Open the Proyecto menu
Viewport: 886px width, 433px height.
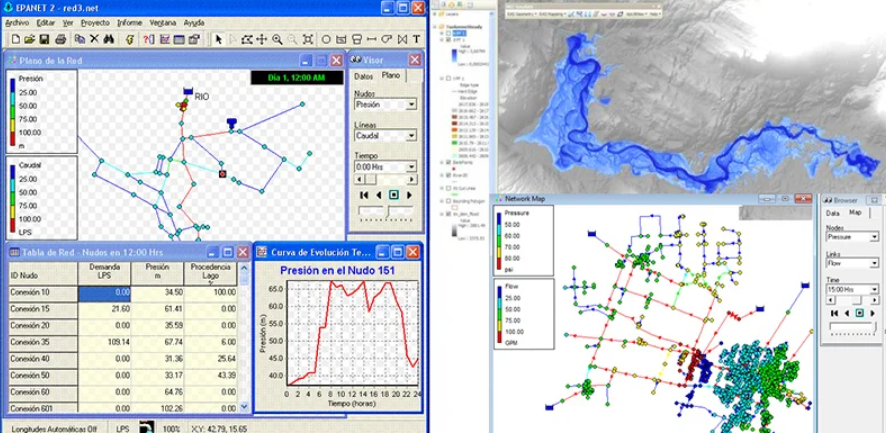click(x=95, y=21)
